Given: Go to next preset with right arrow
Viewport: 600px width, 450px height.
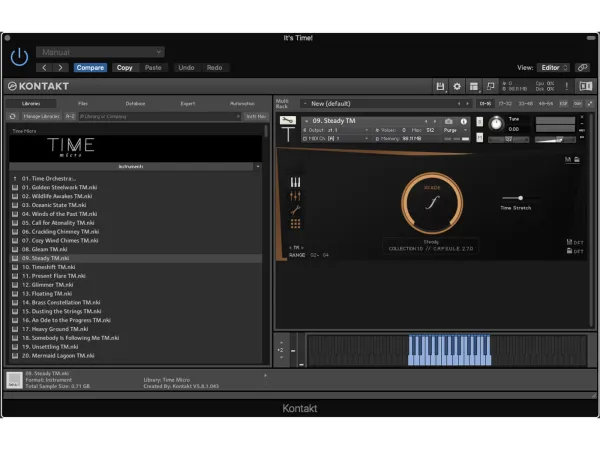Looking at the screenshot, I should point(60,68).
